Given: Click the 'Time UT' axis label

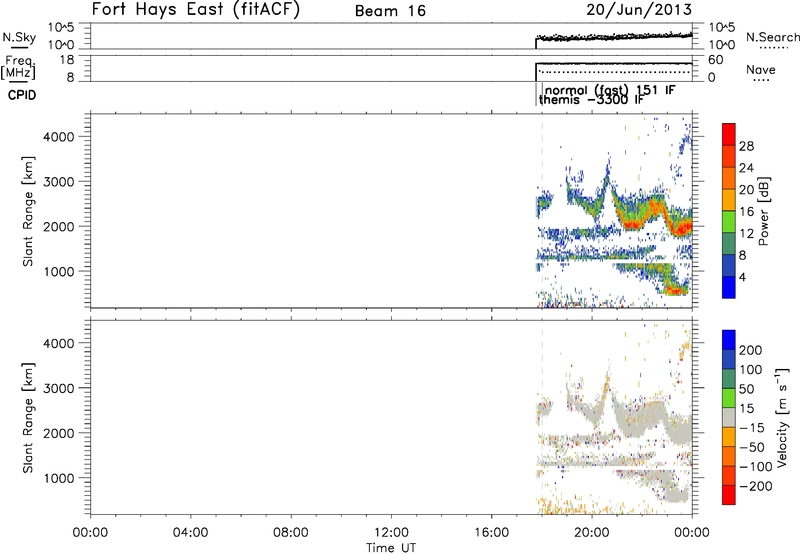Looking at the screenshot, I should [391, 548].
